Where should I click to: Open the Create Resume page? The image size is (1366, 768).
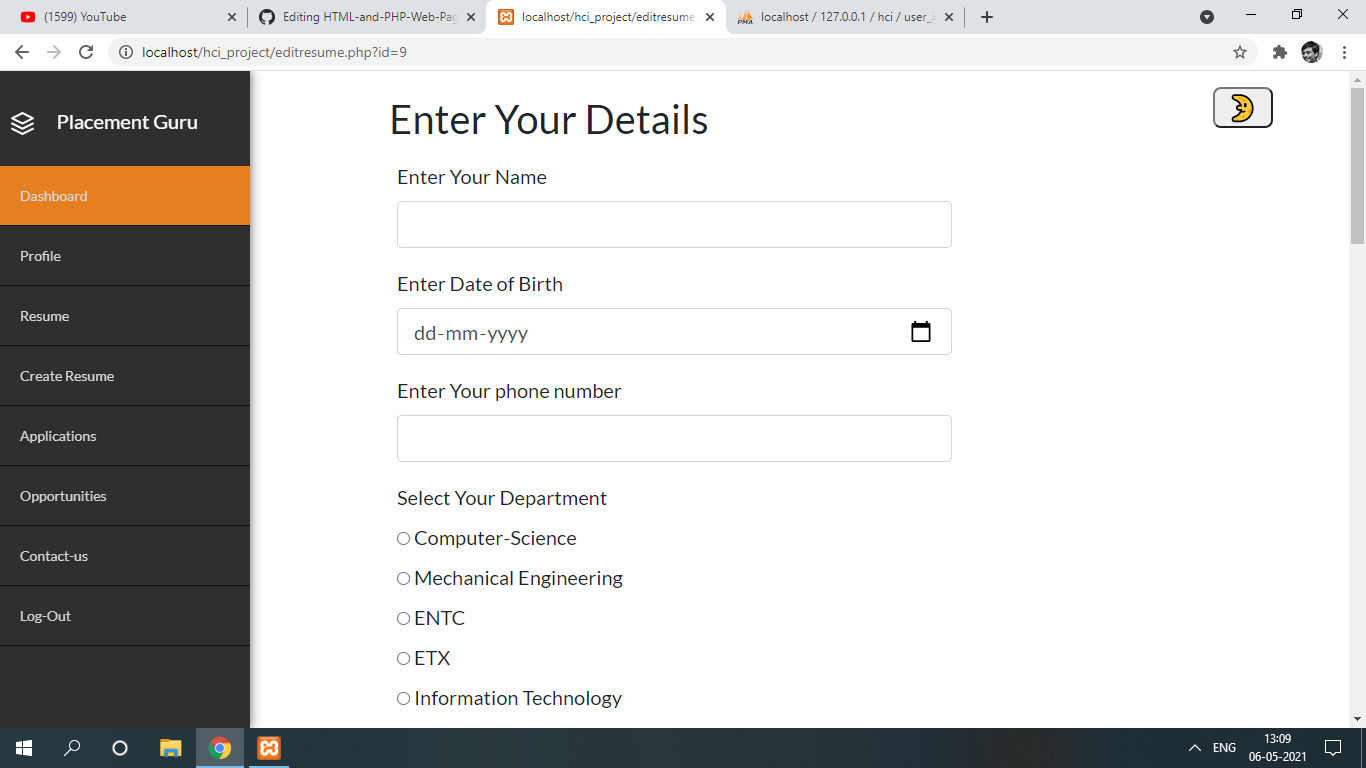coord(67,375)
